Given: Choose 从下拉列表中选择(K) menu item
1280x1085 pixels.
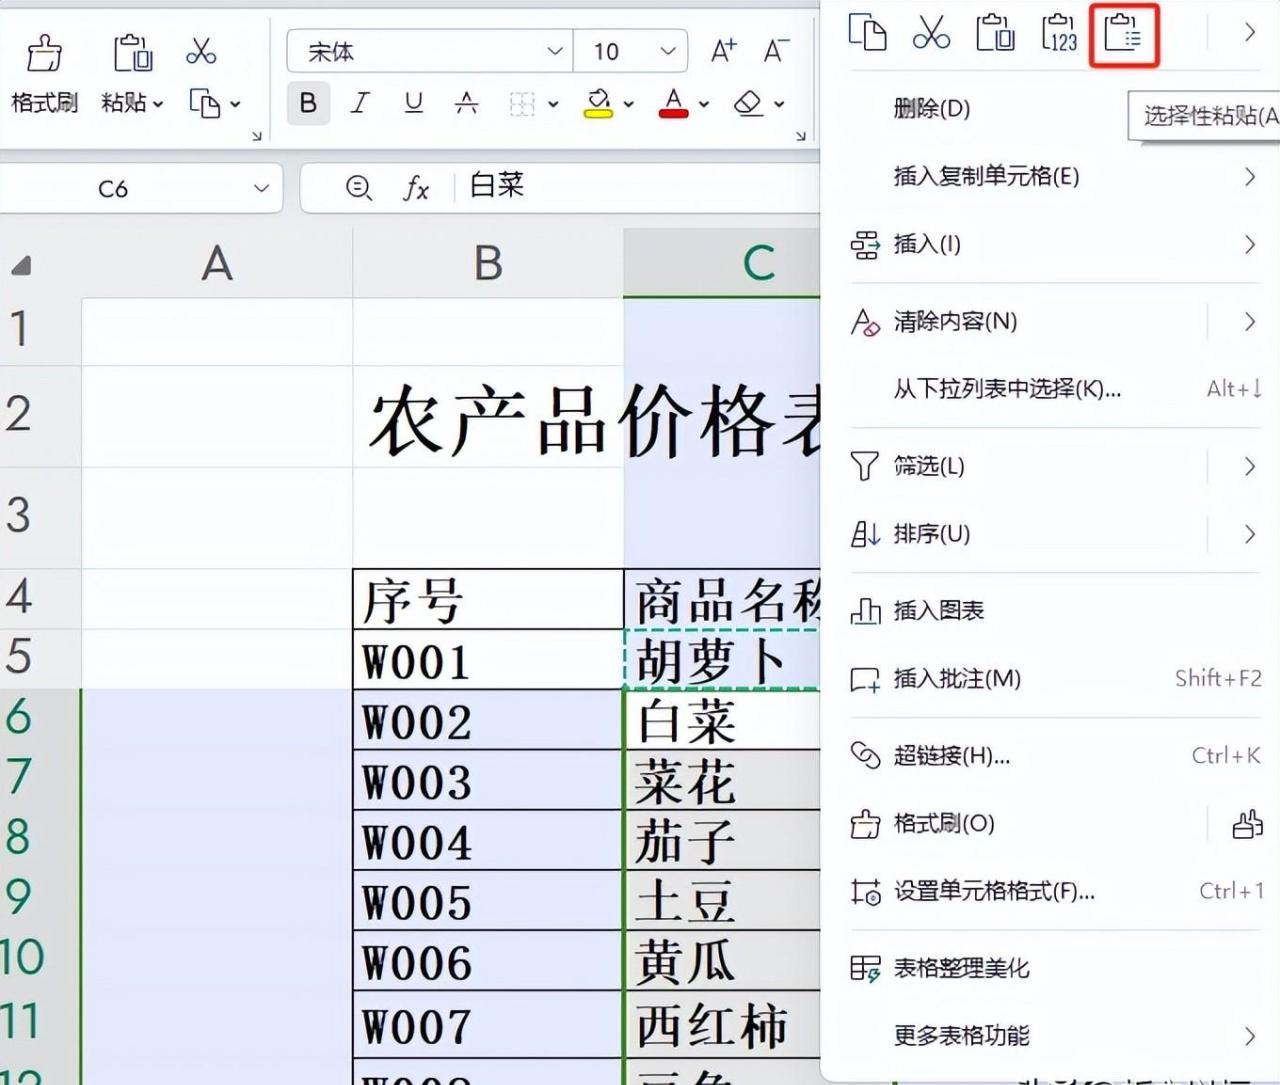Looking at the screenshot, I should coord(1055,389).
